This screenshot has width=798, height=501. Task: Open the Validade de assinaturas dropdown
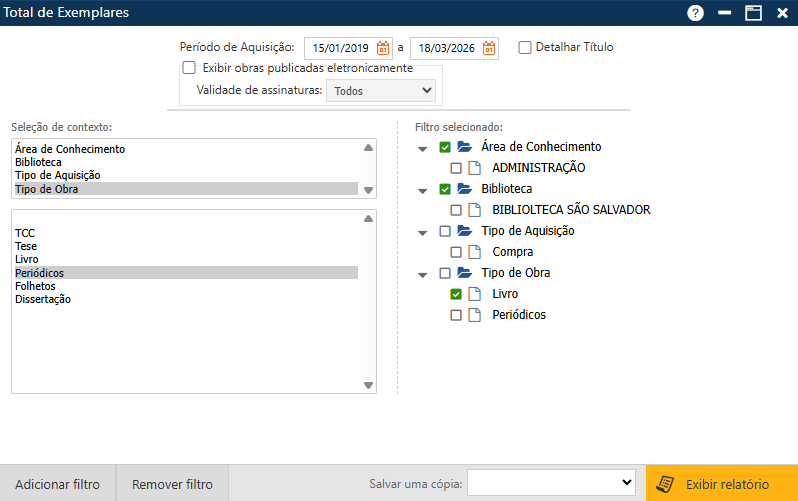tap(383, 90)
